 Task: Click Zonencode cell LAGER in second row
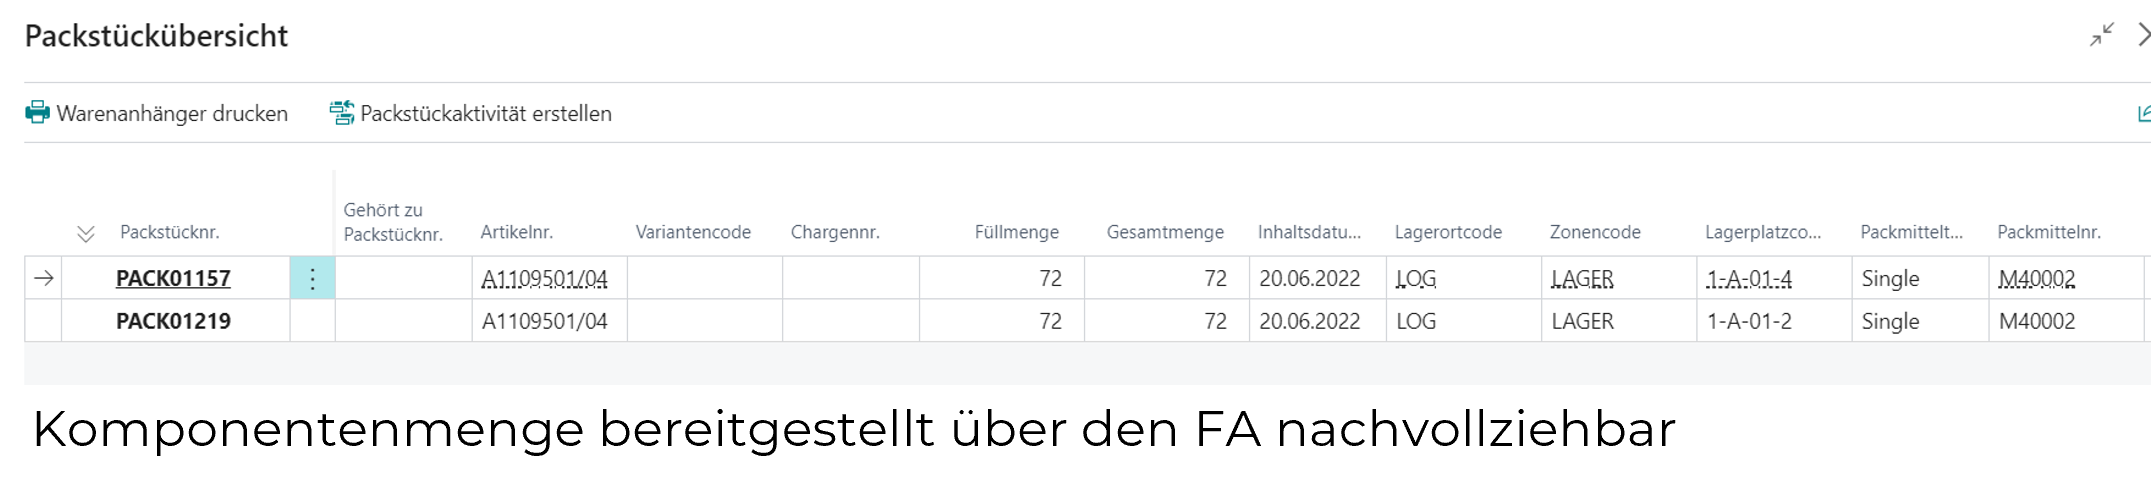(1582, 321)
